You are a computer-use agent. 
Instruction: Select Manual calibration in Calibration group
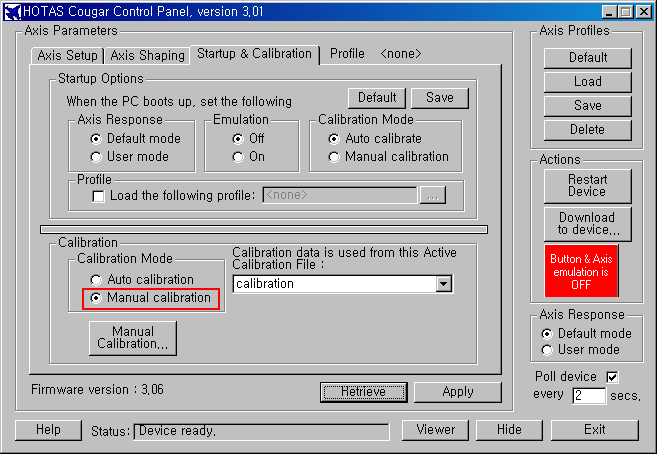coord(150,298)
